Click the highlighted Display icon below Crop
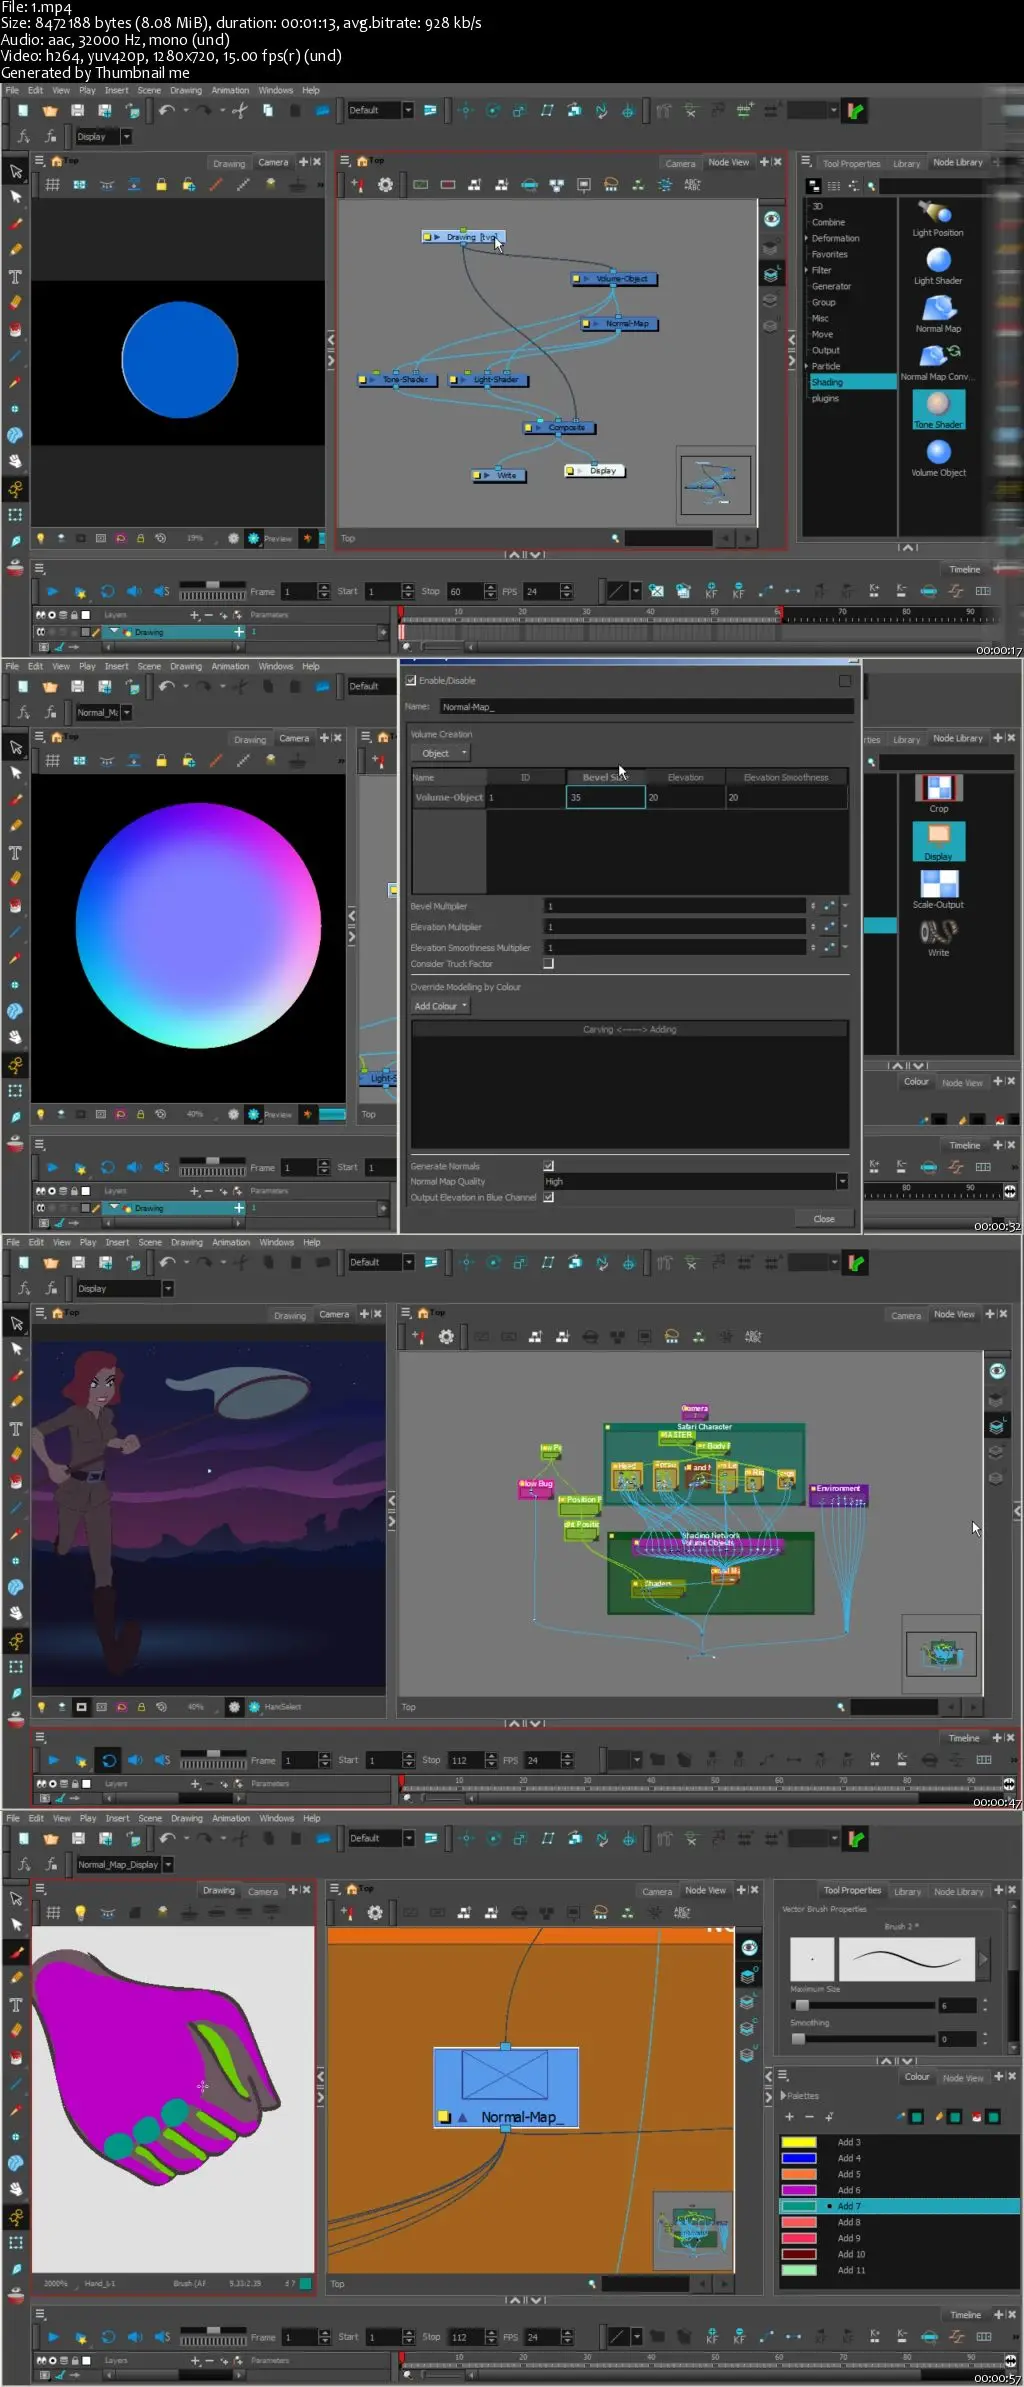 click(938, 841)
